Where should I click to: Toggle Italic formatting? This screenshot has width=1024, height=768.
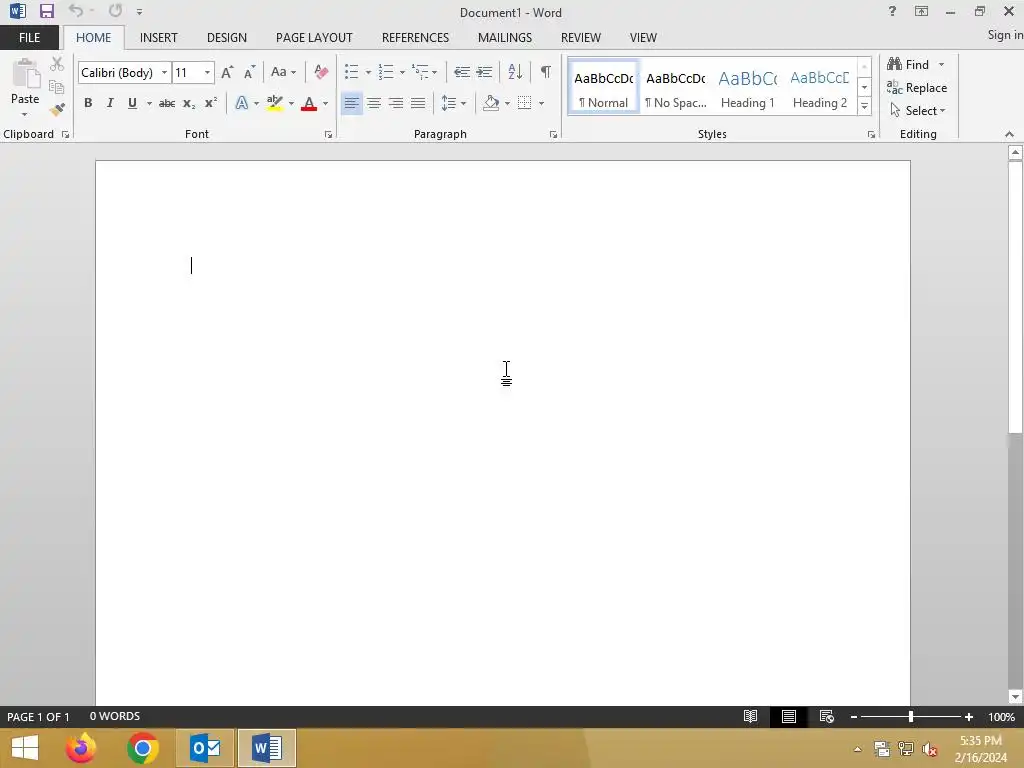[x=110, y=103]
